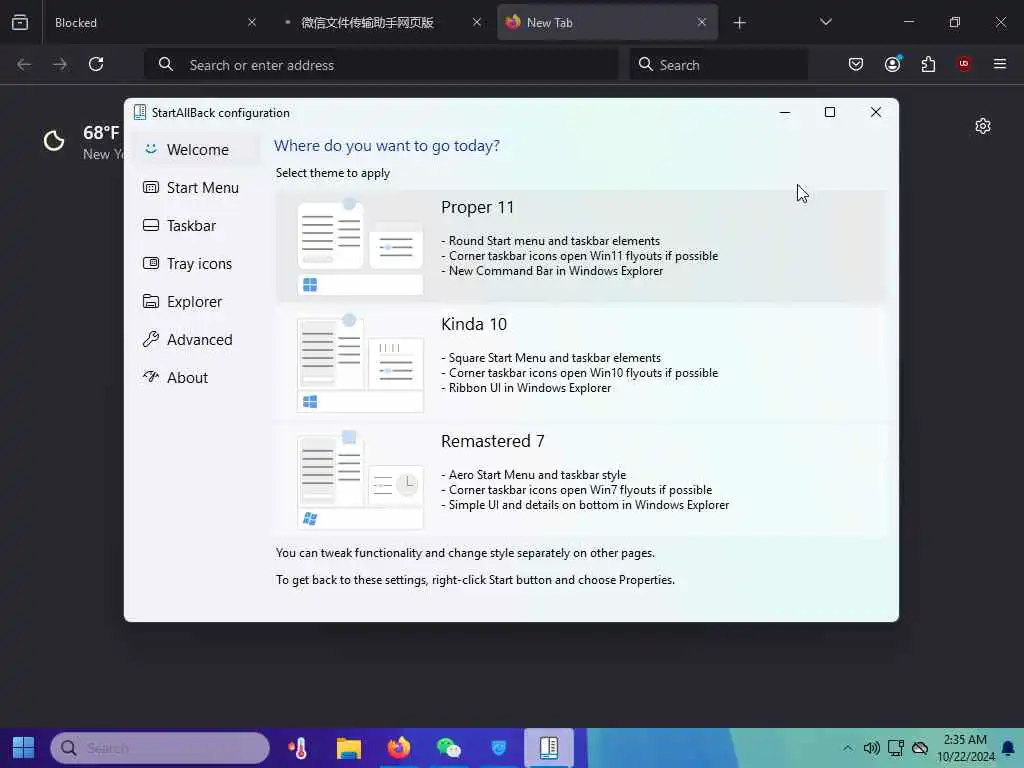Open the Windows Start button
The height and width of the screenshot is (768, 1024).
point(24,748)
